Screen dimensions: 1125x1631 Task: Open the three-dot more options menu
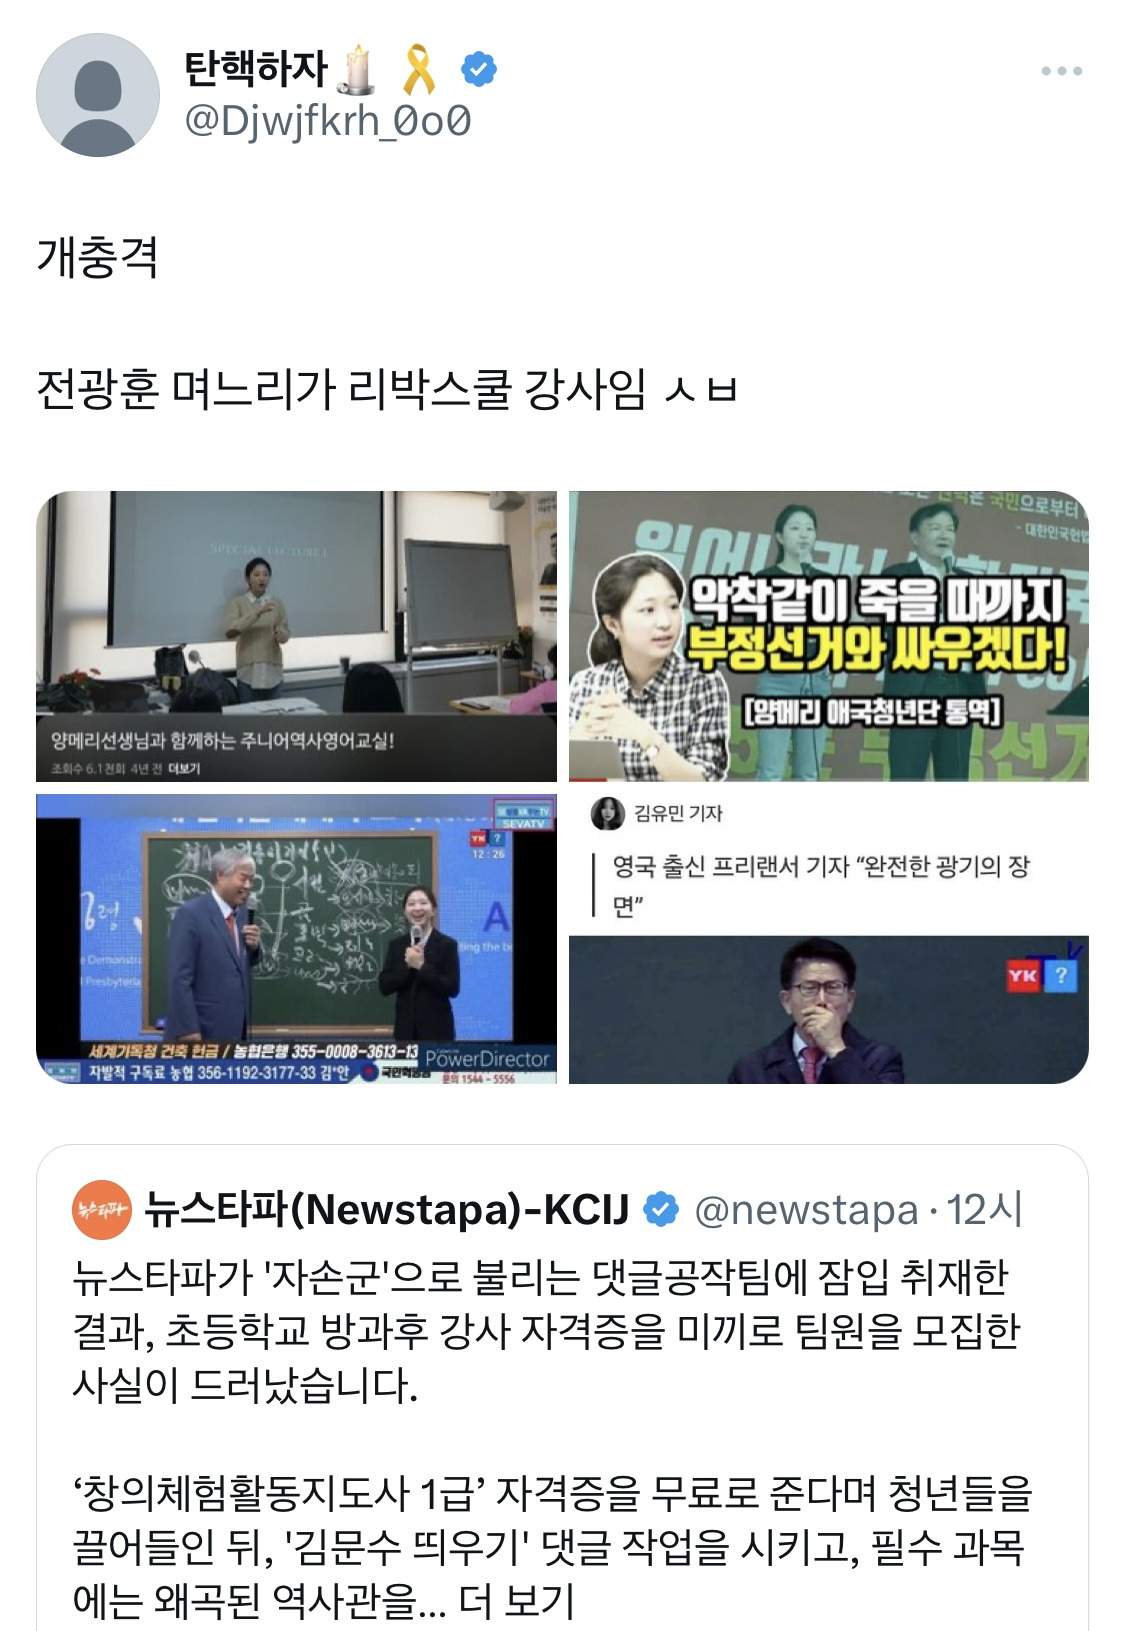(1061, 71)
